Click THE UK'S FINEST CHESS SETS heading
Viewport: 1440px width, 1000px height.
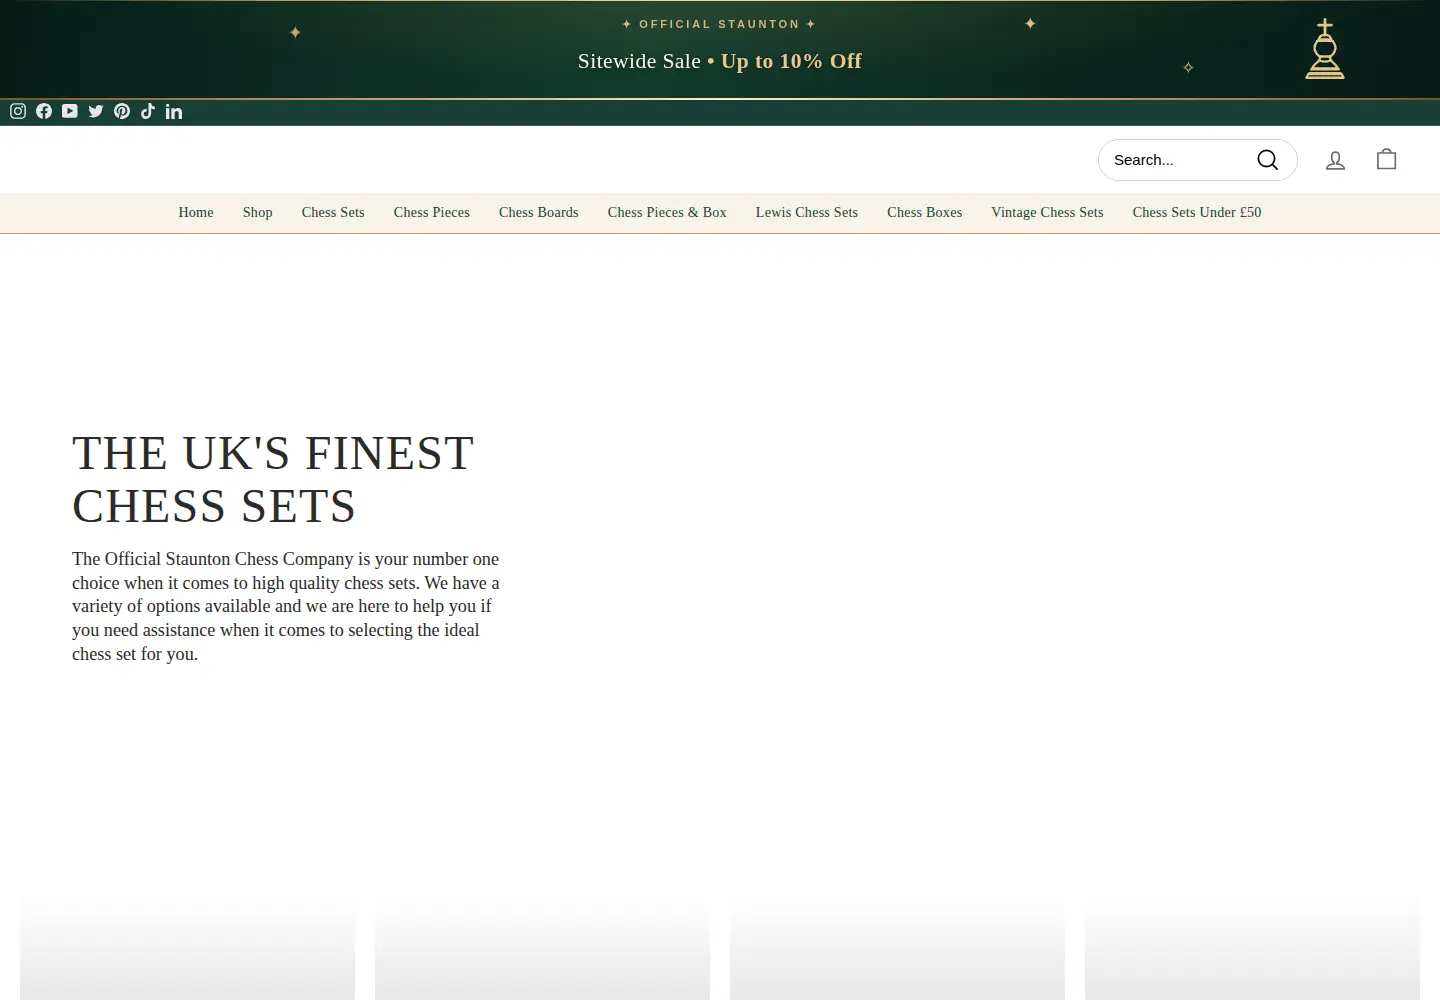pyautogui.click(x=273, y=480)
